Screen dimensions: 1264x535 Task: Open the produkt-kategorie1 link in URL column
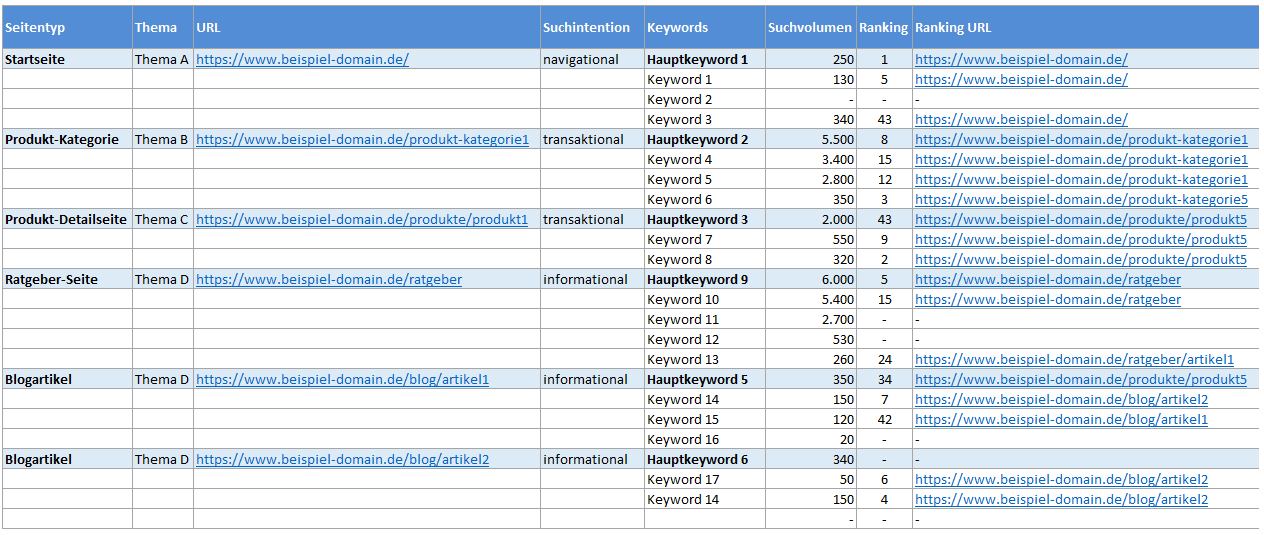(362, 139)
